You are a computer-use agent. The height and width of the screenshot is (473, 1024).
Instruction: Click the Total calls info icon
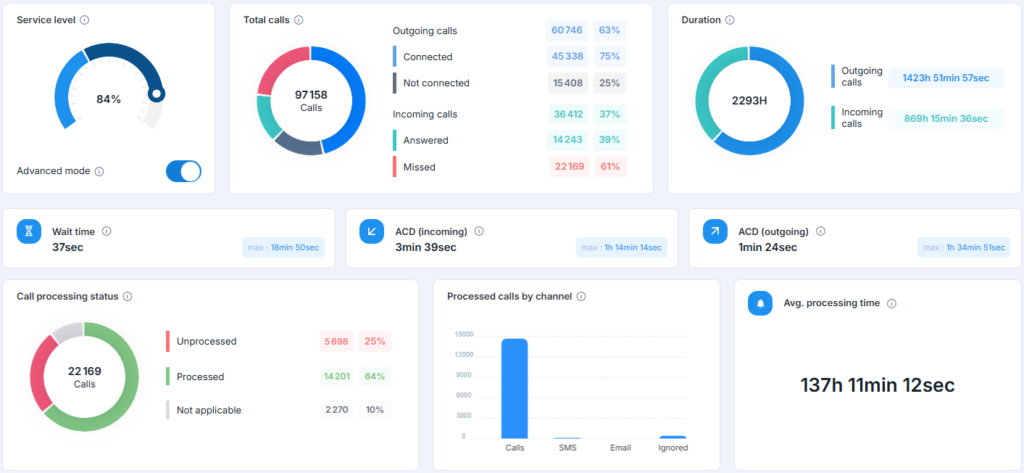coord(299,20)
